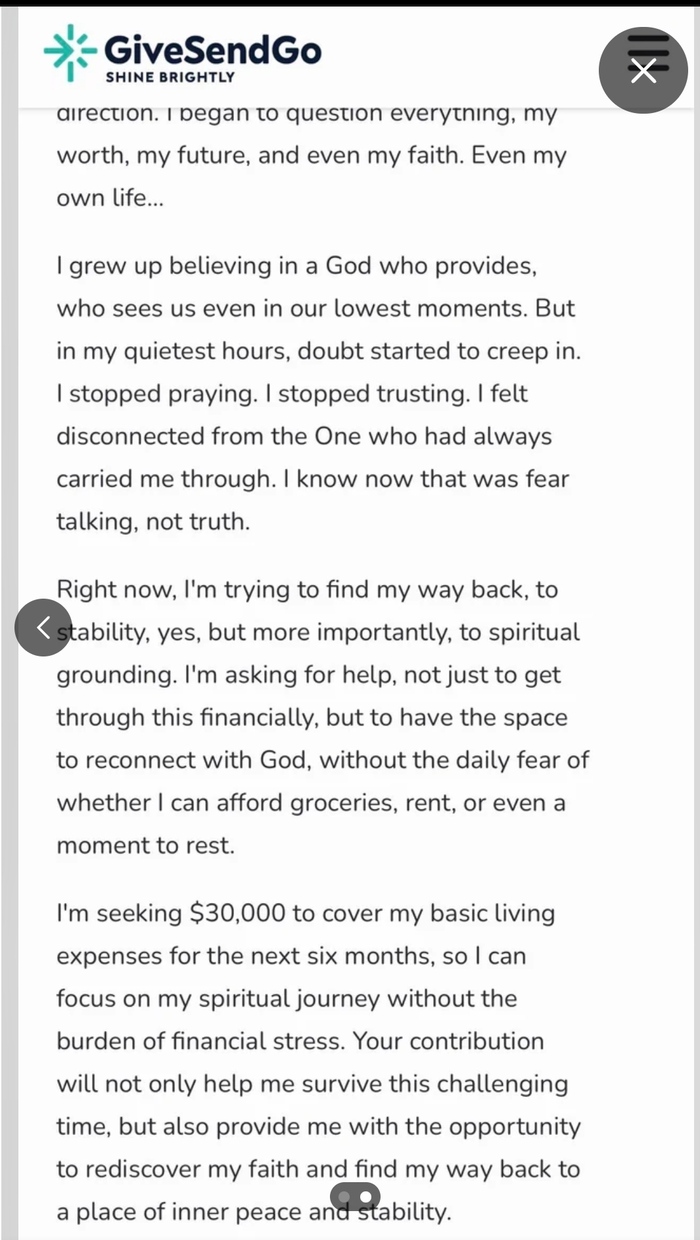The image size is (700, 1240).
Task: Click the "talking, not truth." line
Action: pos(151,521)
